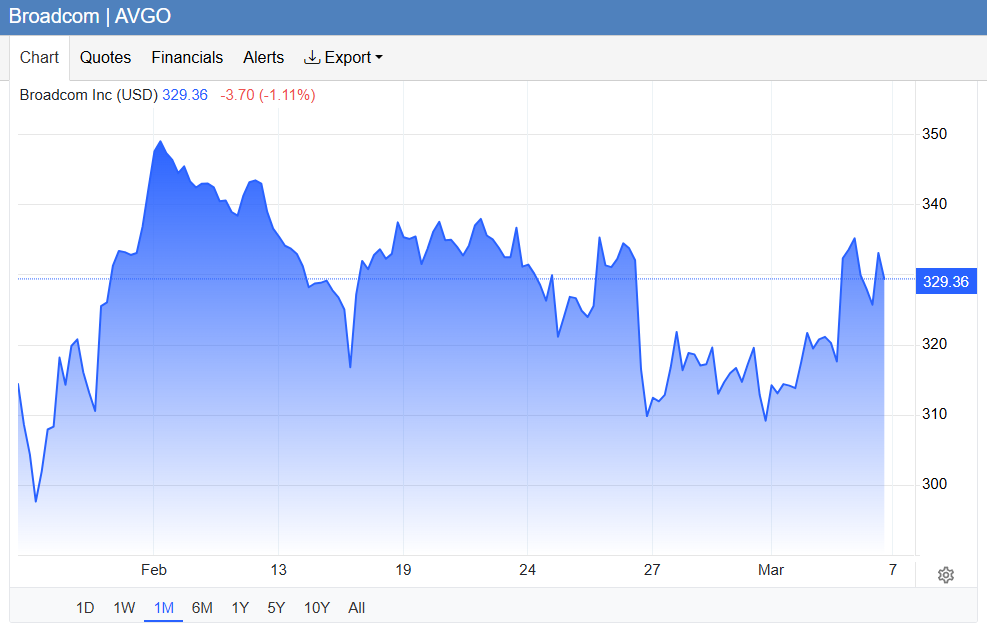Click the 329.36 current price label on axis
This screenshot has height=636, width=987.
945,282
